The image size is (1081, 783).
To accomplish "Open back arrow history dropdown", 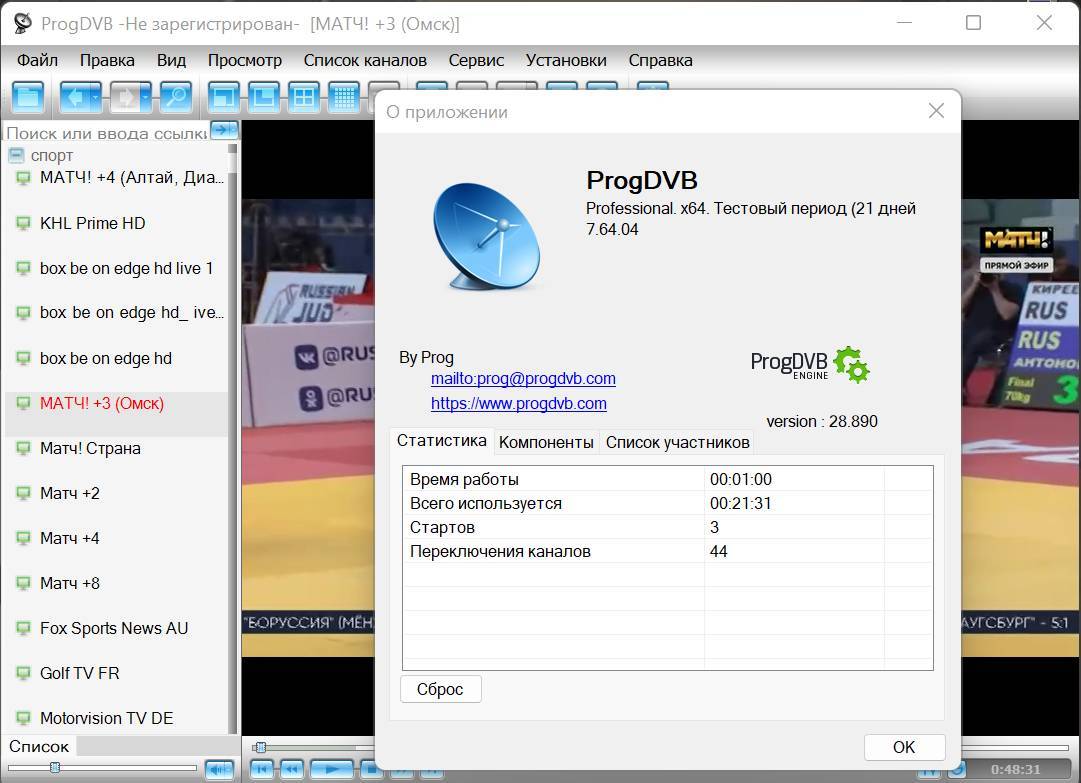I will 97,97.
